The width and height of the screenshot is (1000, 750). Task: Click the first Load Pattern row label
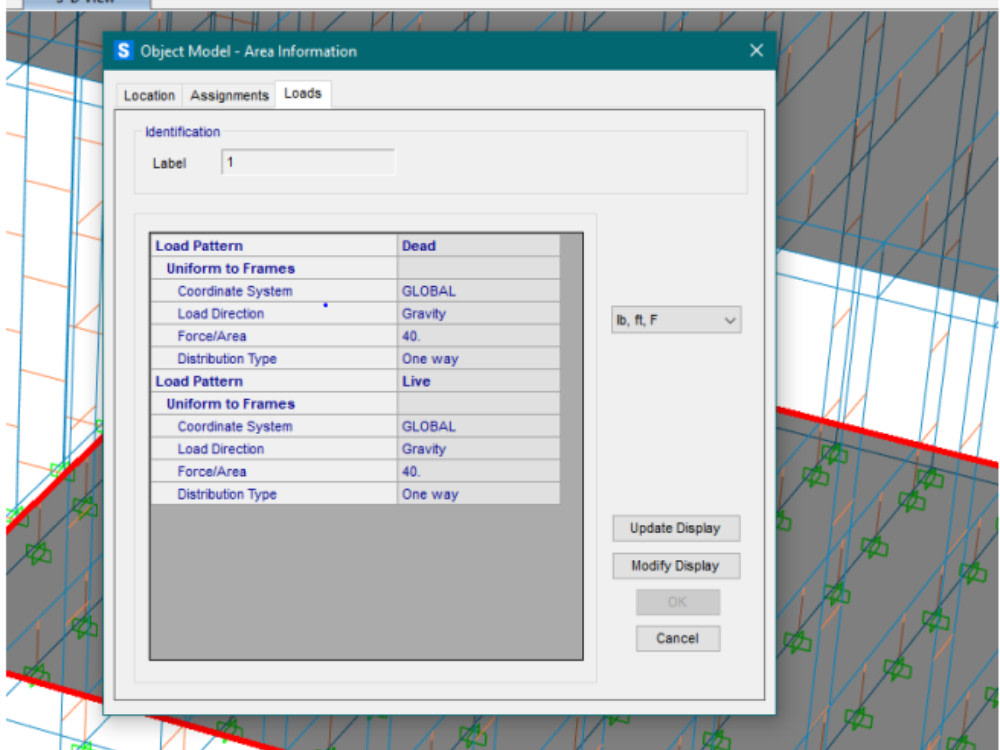click(x=199, y=246)
